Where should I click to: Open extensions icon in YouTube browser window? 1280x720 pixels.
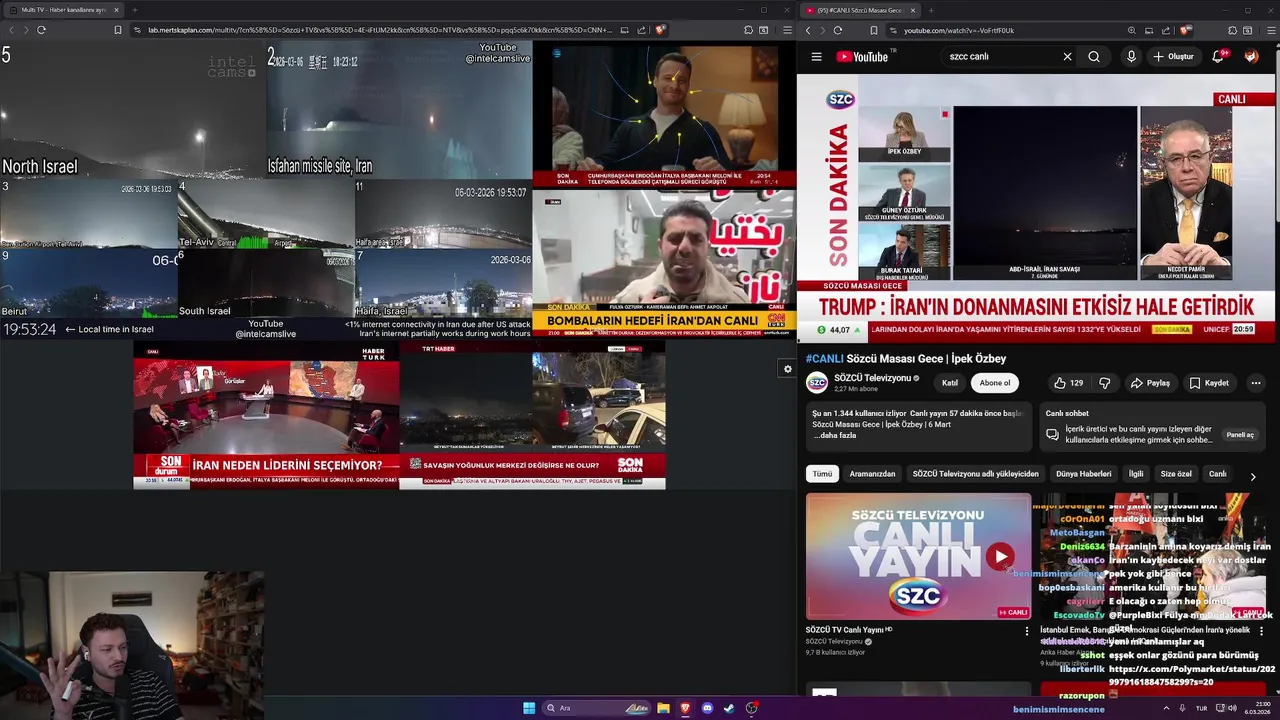coord(1232,30)
